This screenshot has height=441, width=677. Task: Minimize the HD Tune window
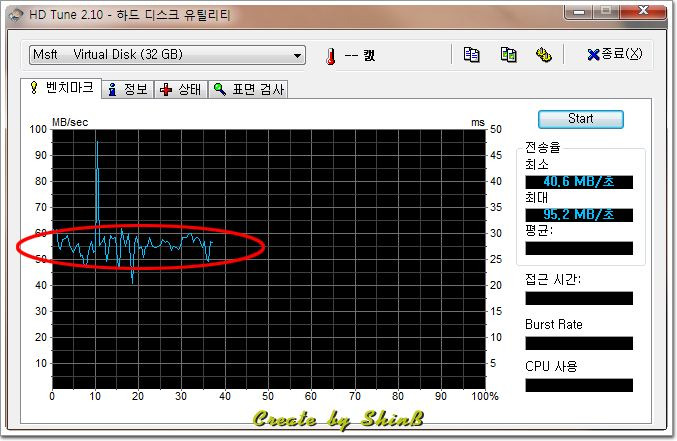[x=579, y=11]
